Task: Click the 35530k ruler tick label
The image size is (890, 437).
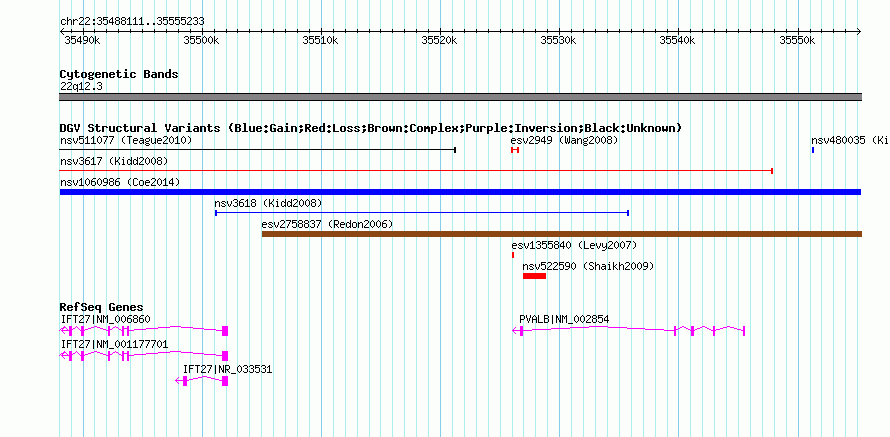Action: (559, 40)
